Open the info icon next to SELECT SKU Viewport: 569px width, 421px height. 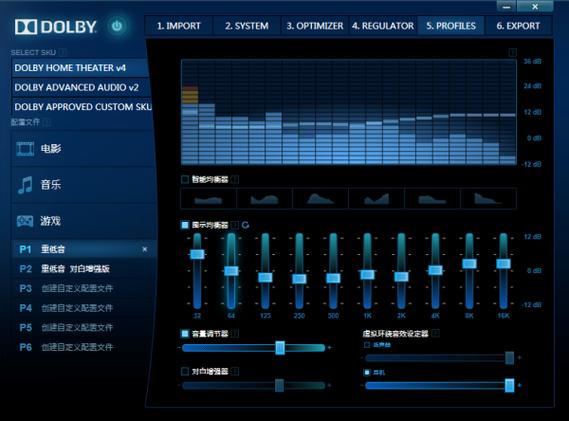(63, 52)
